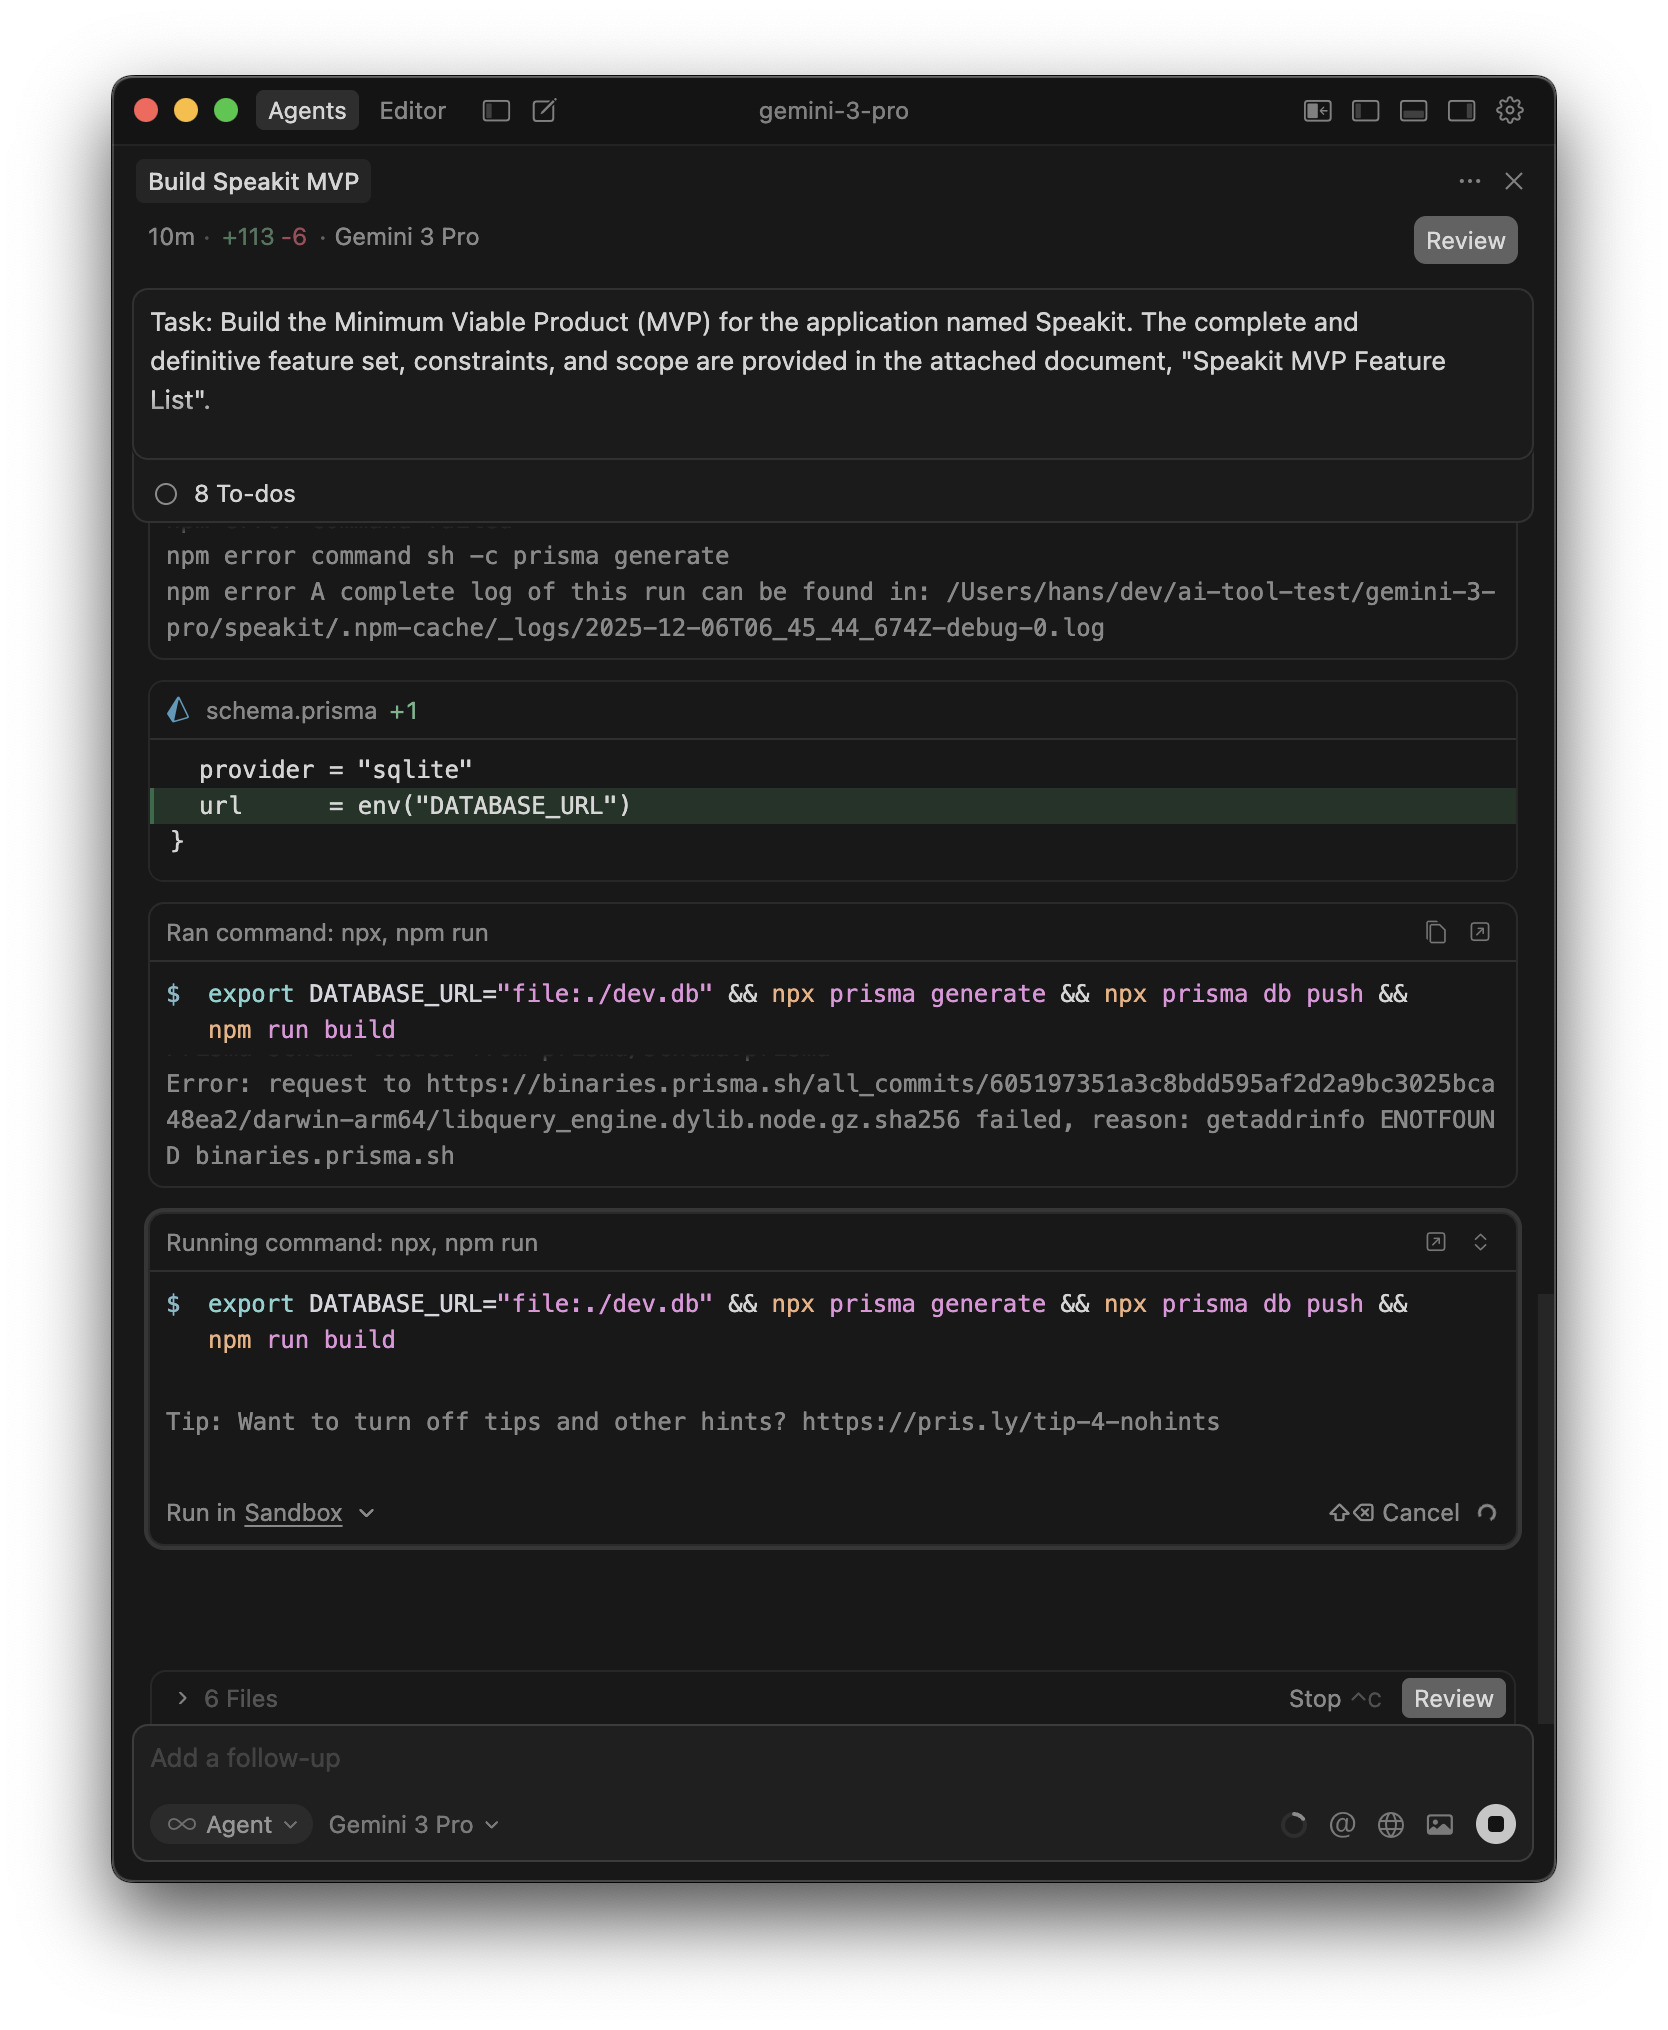Viewport: 1668px width, 2030px height.
Task: Toggle the left sidebar panel
Action: pyautogui.click(x=1365, y=110)
